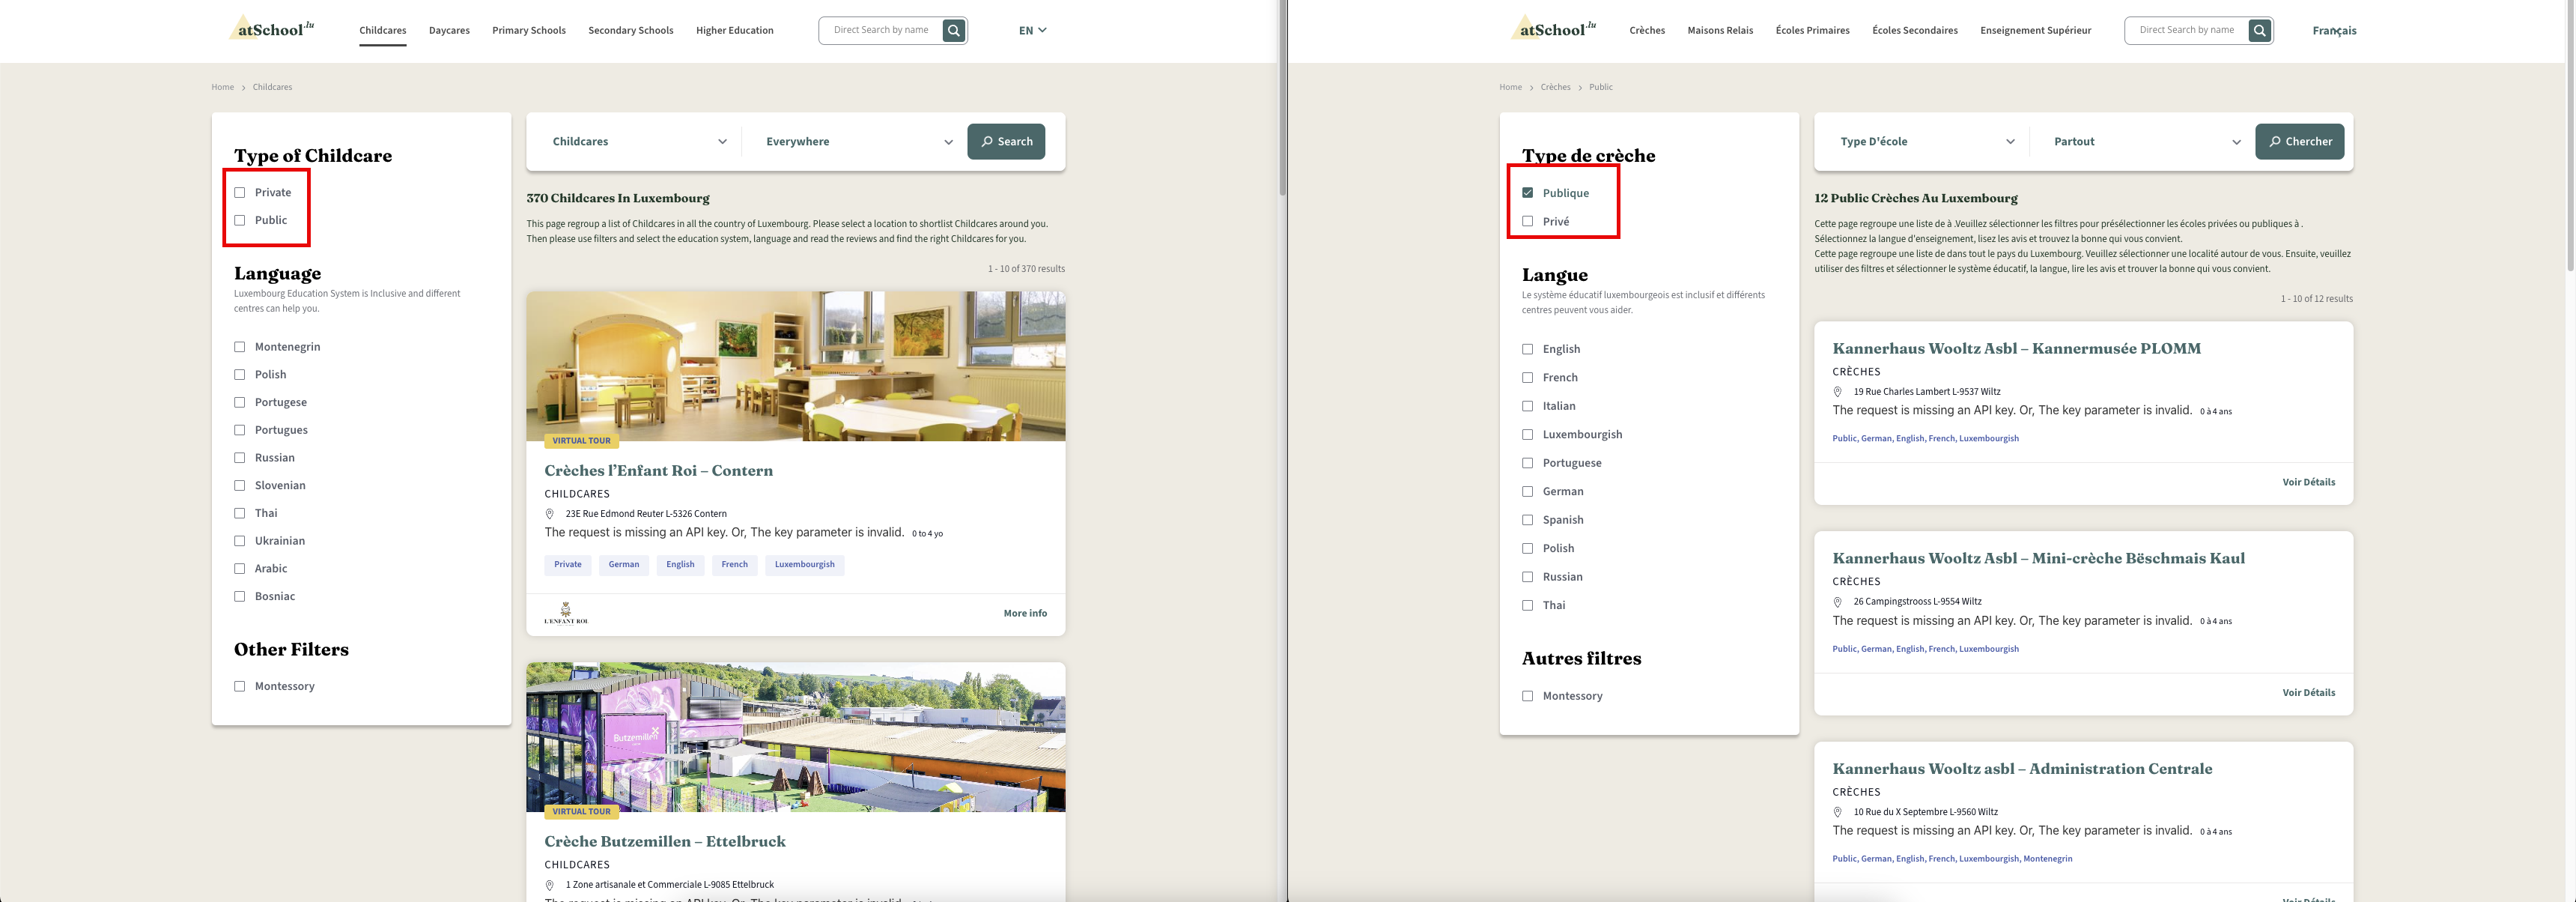Open Enseignement Supérieur menu item
The height and width of the screenshot is (902, 2576).
pos(2035,30)
